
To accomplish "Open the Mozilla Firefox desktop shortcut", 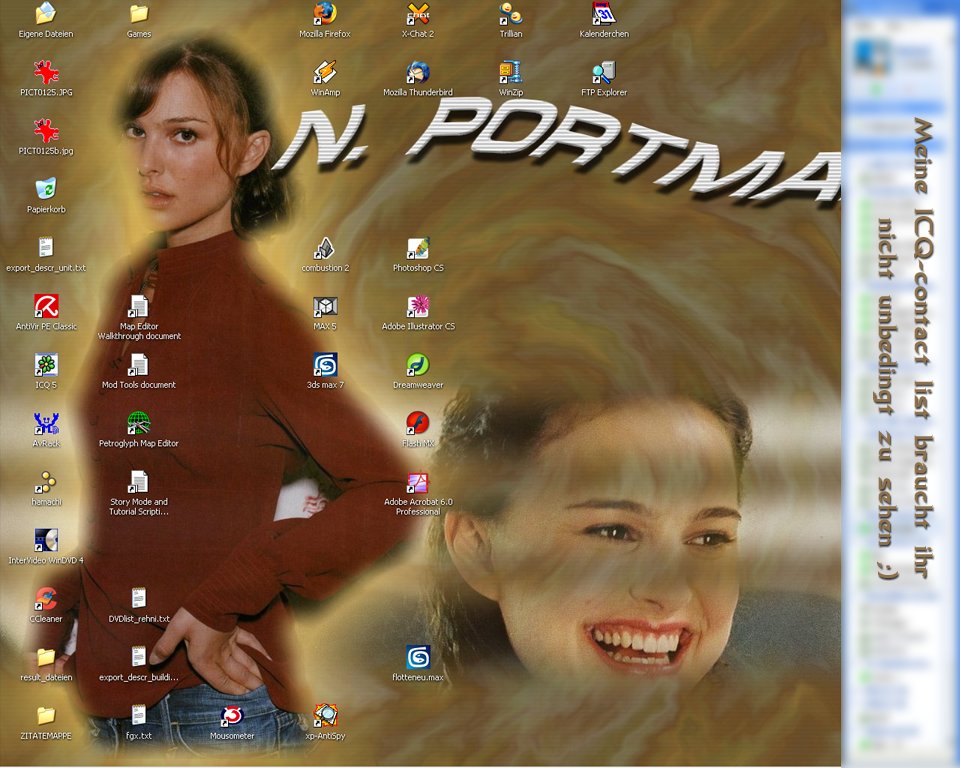I will (x=325, y=15).
